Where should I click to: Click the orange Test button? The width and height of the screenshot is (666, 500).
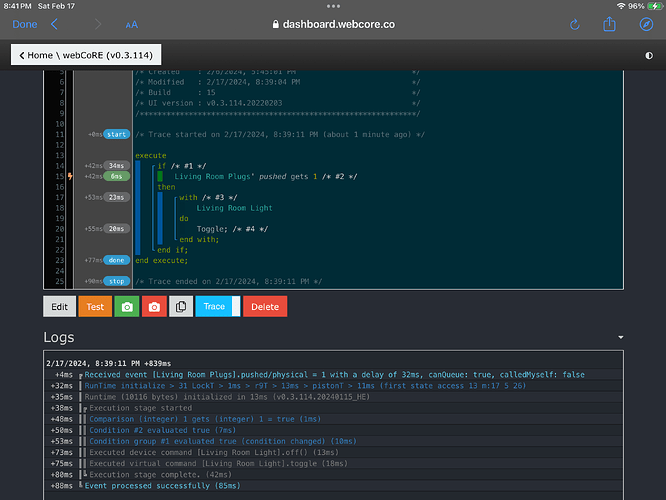pyautogui.click(x=95, y=306)
